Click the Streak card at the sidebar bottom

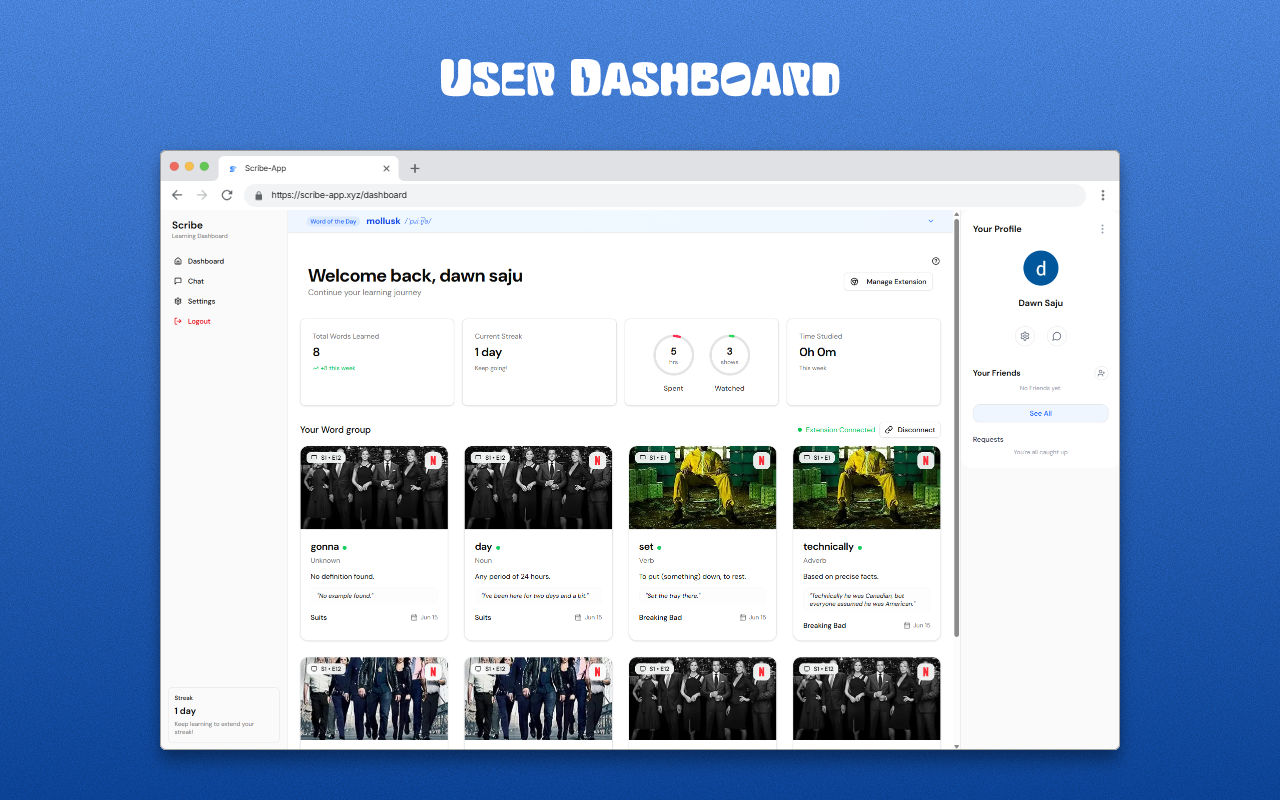click(x=224, y=715)
